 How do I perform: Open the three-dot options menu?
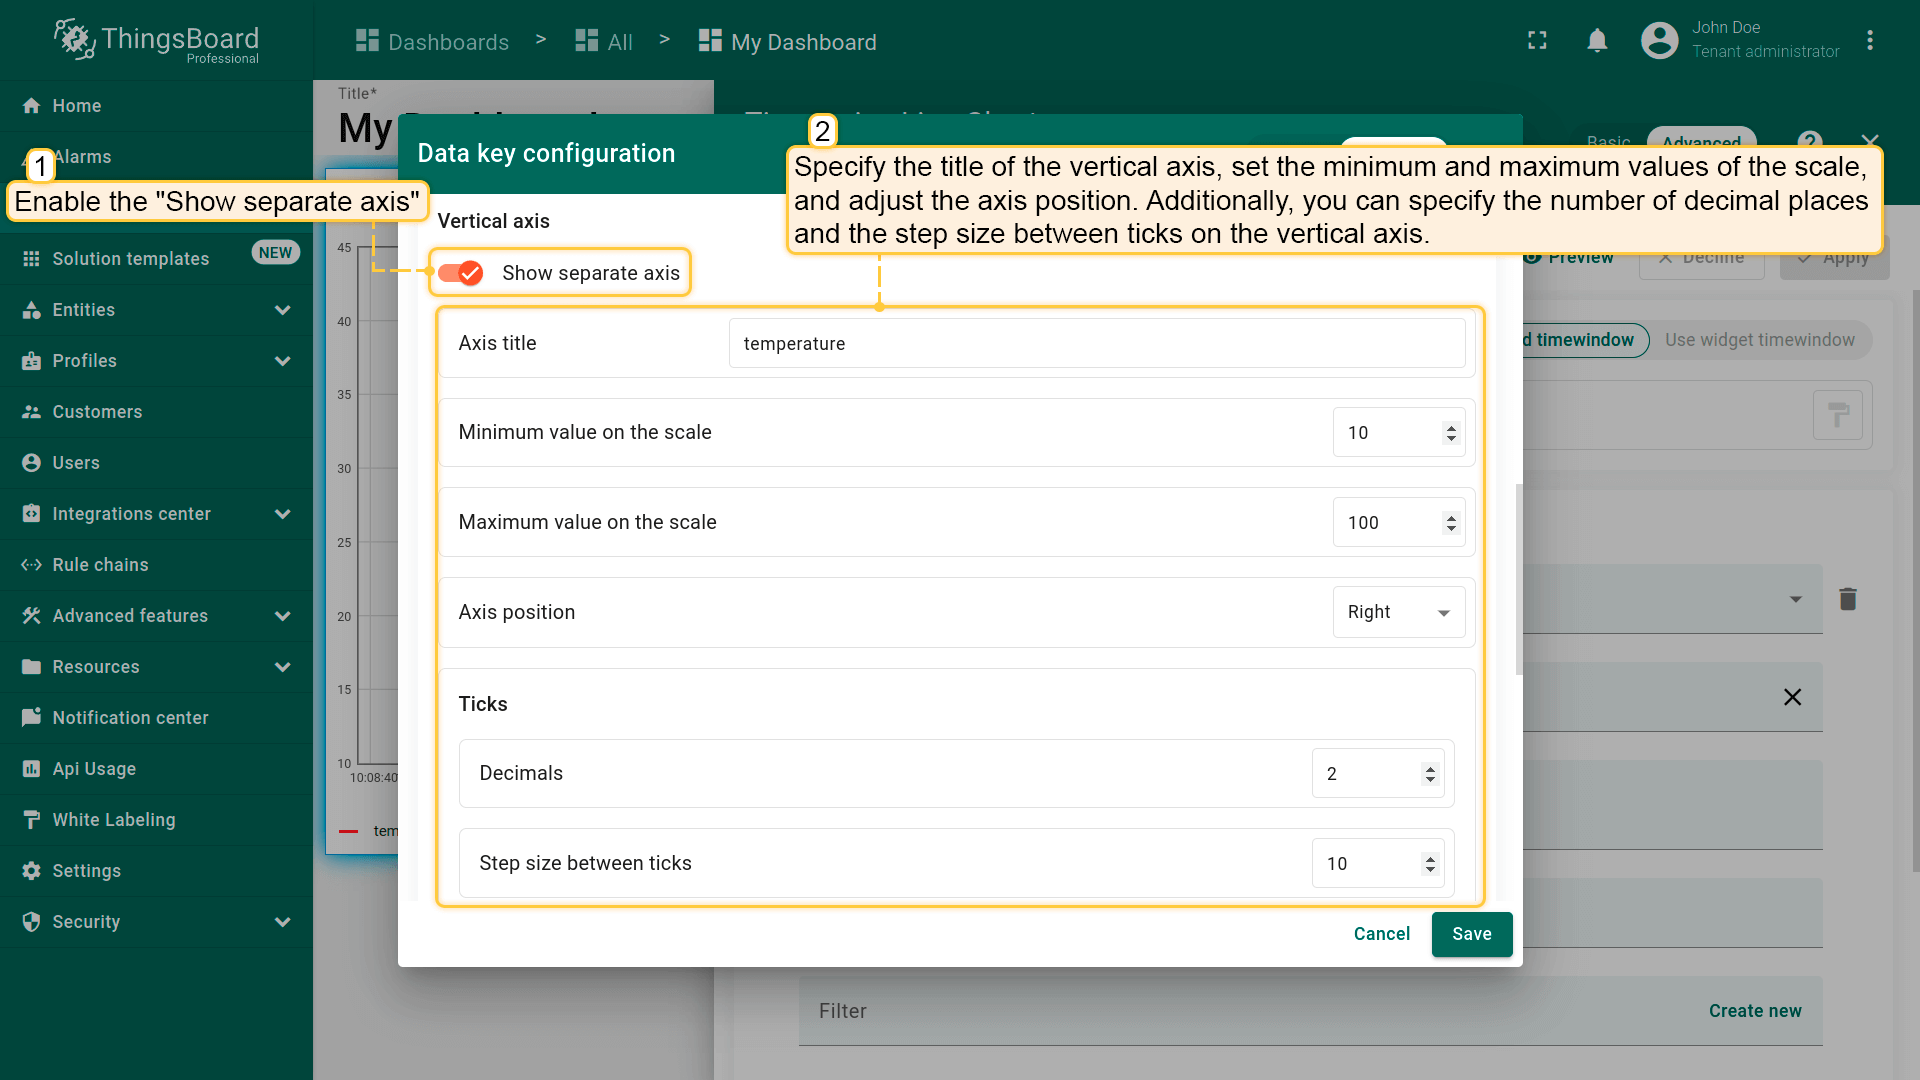click(x=1869, y=41)
